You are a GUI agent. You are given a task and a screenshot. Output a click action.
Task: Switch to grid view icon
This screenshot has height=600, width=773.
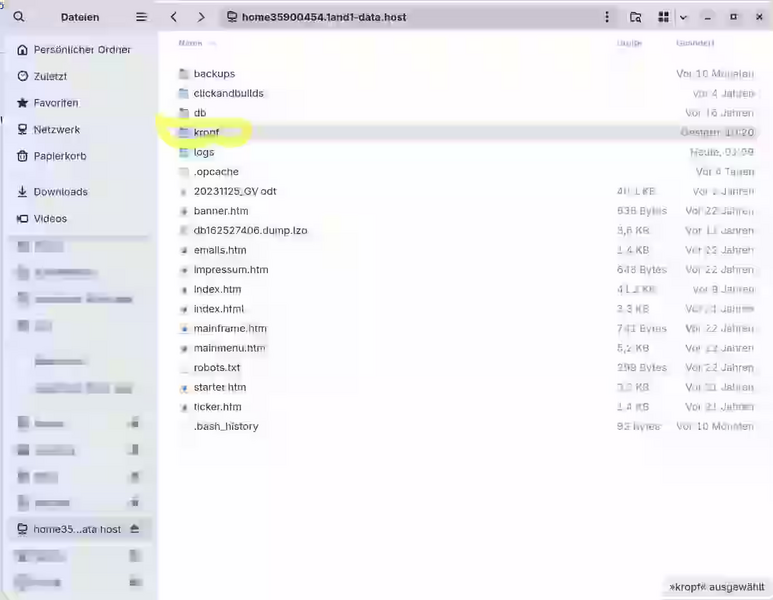(664, 17)
